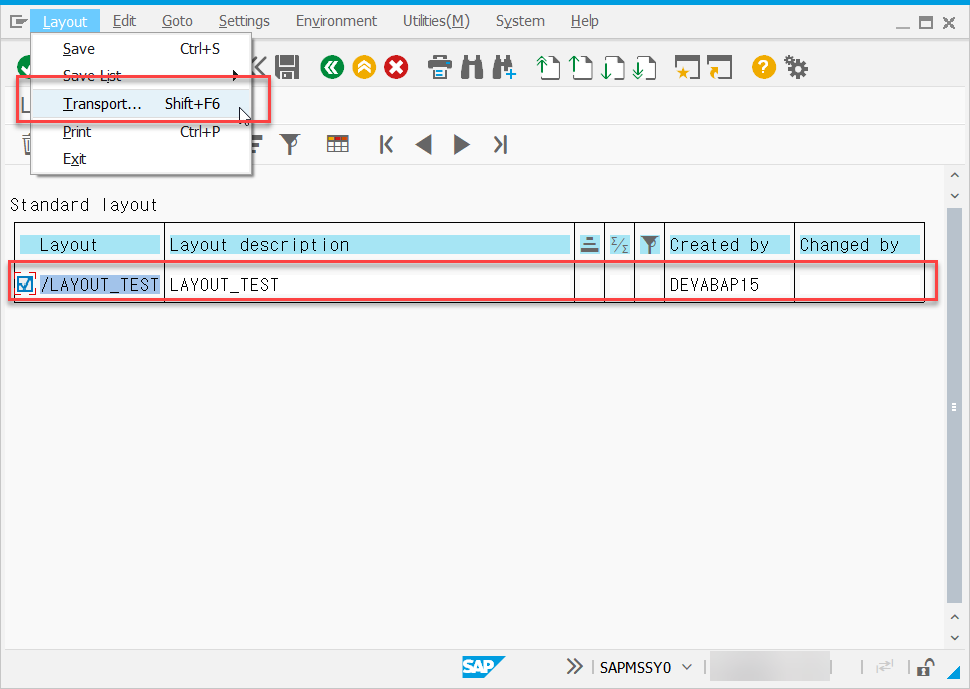970x689 pixels.
Task: Click the Created by column header
Action: click(x=729, y=245)
